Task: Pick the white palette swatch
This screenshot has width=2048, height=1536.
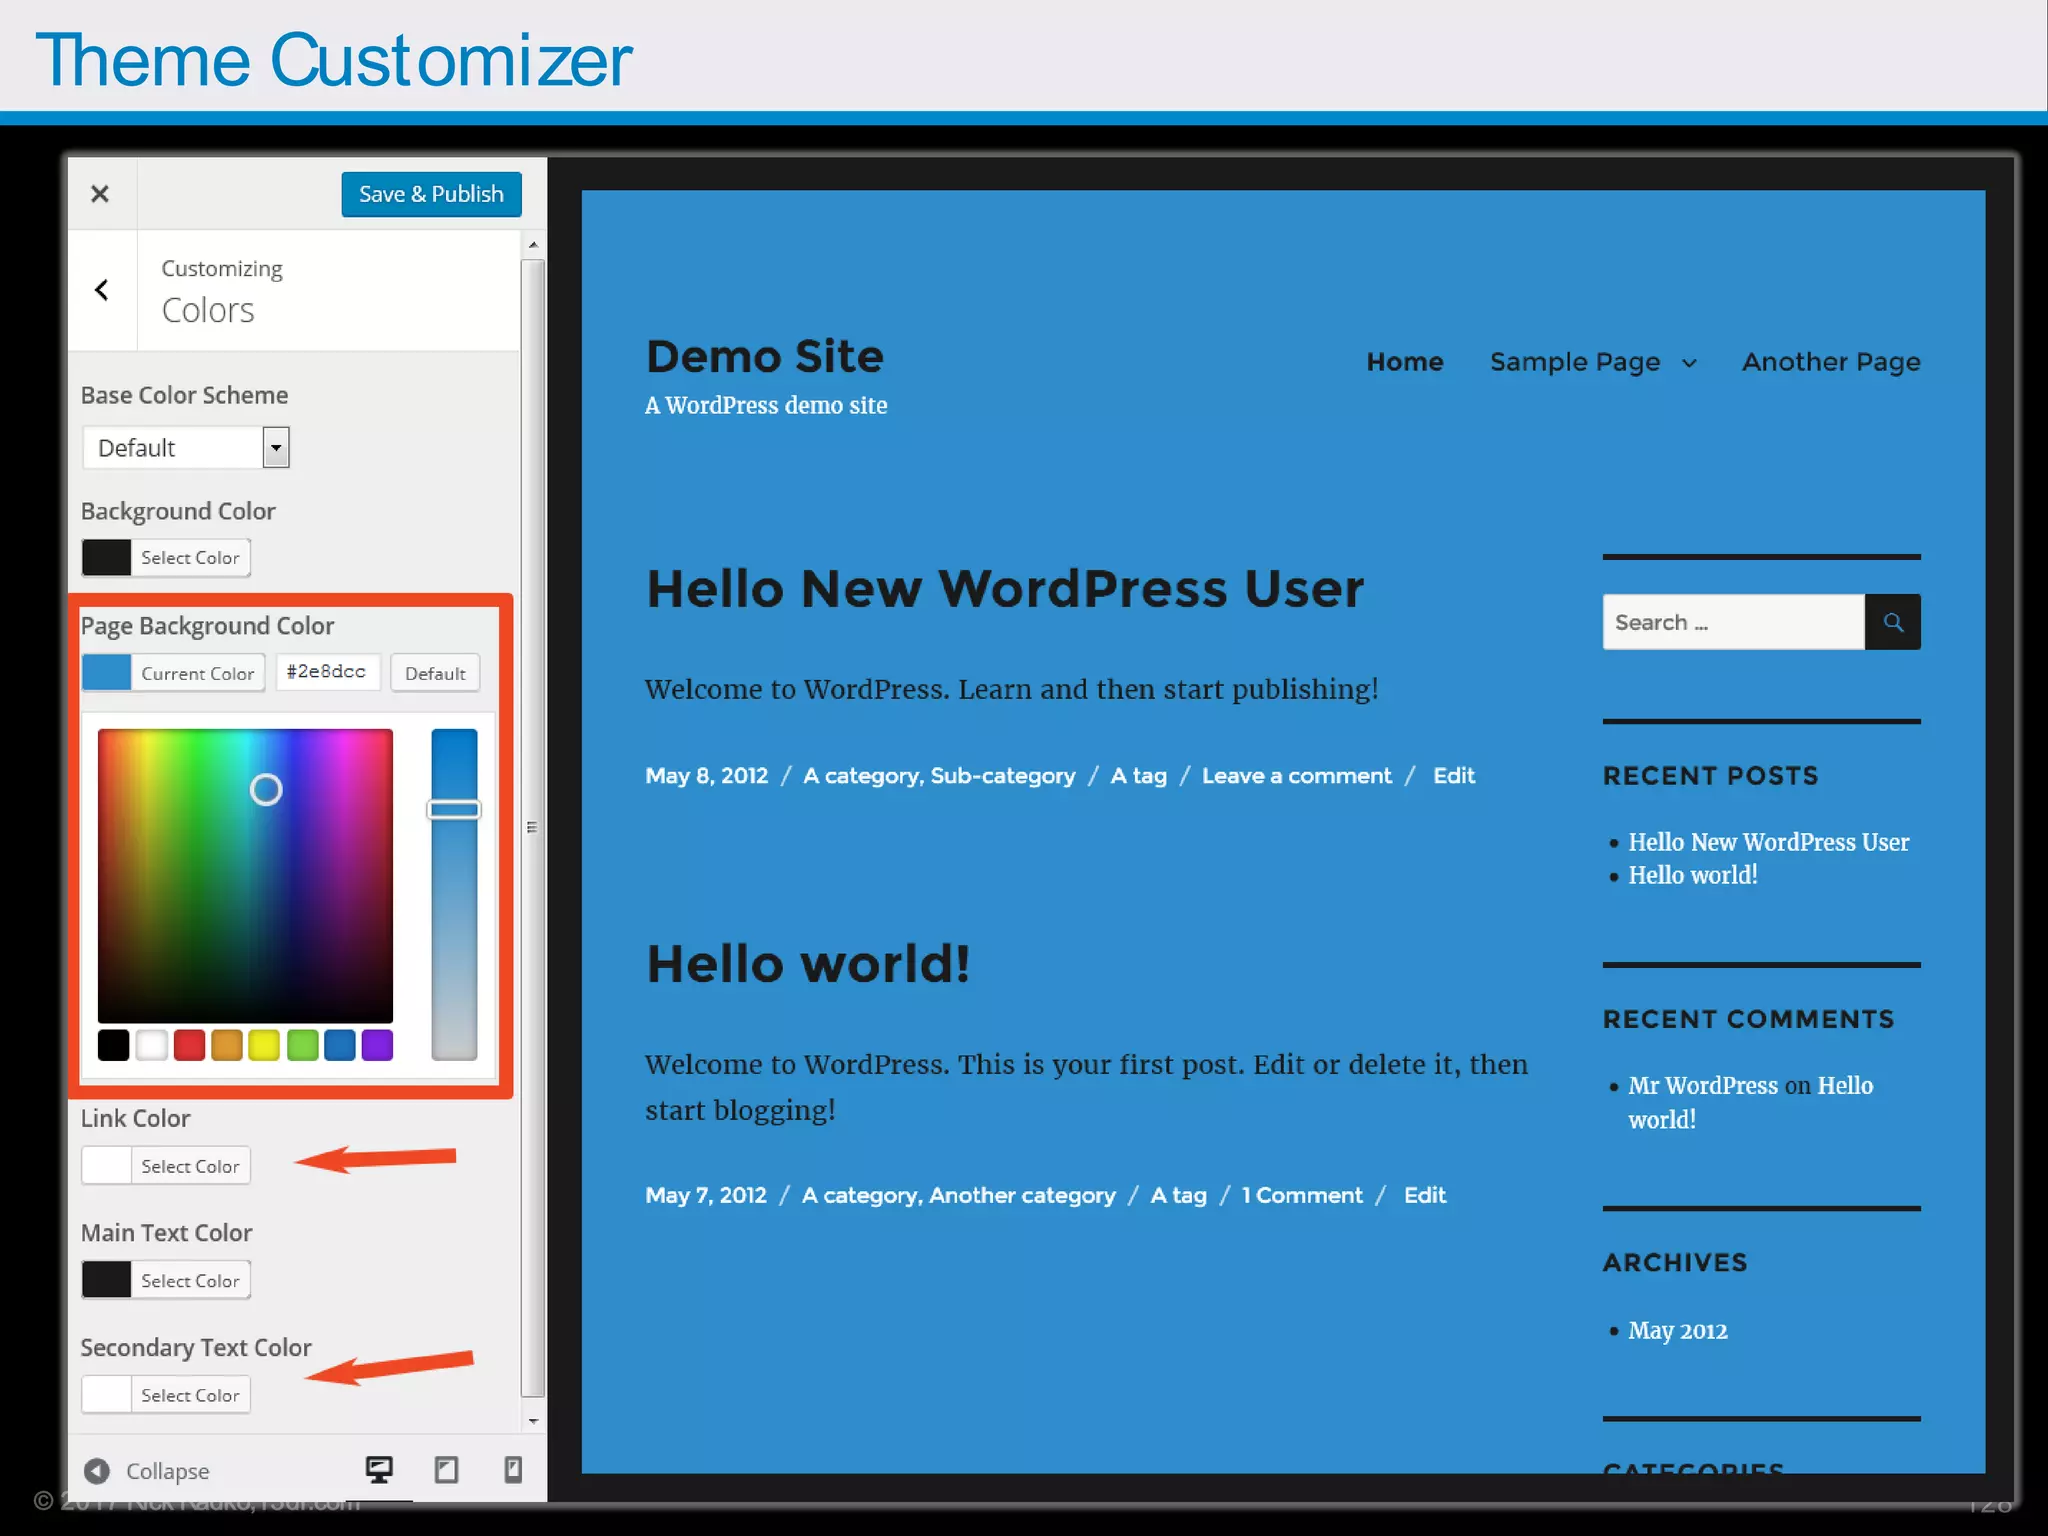Action: (151, 1045)
